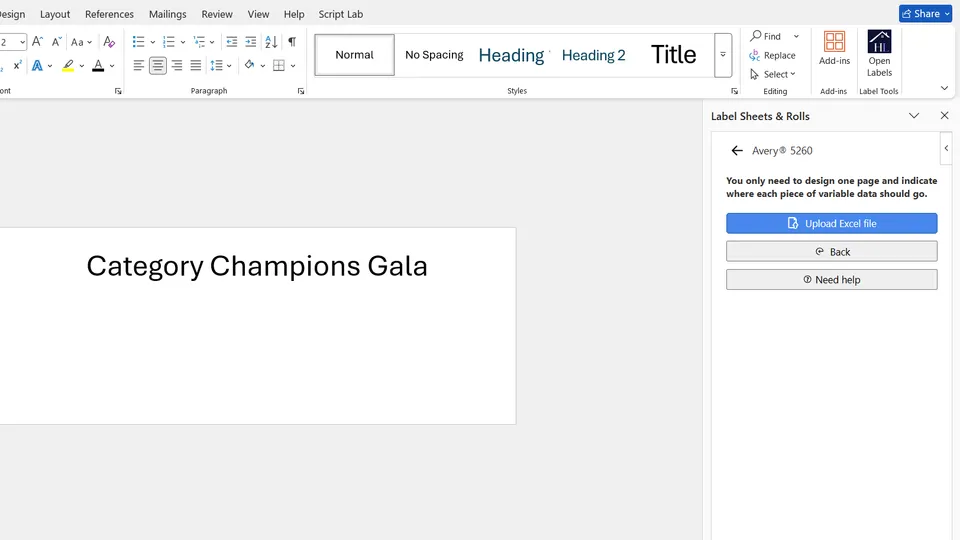Open the highlight color dropdown arrow

81,66
